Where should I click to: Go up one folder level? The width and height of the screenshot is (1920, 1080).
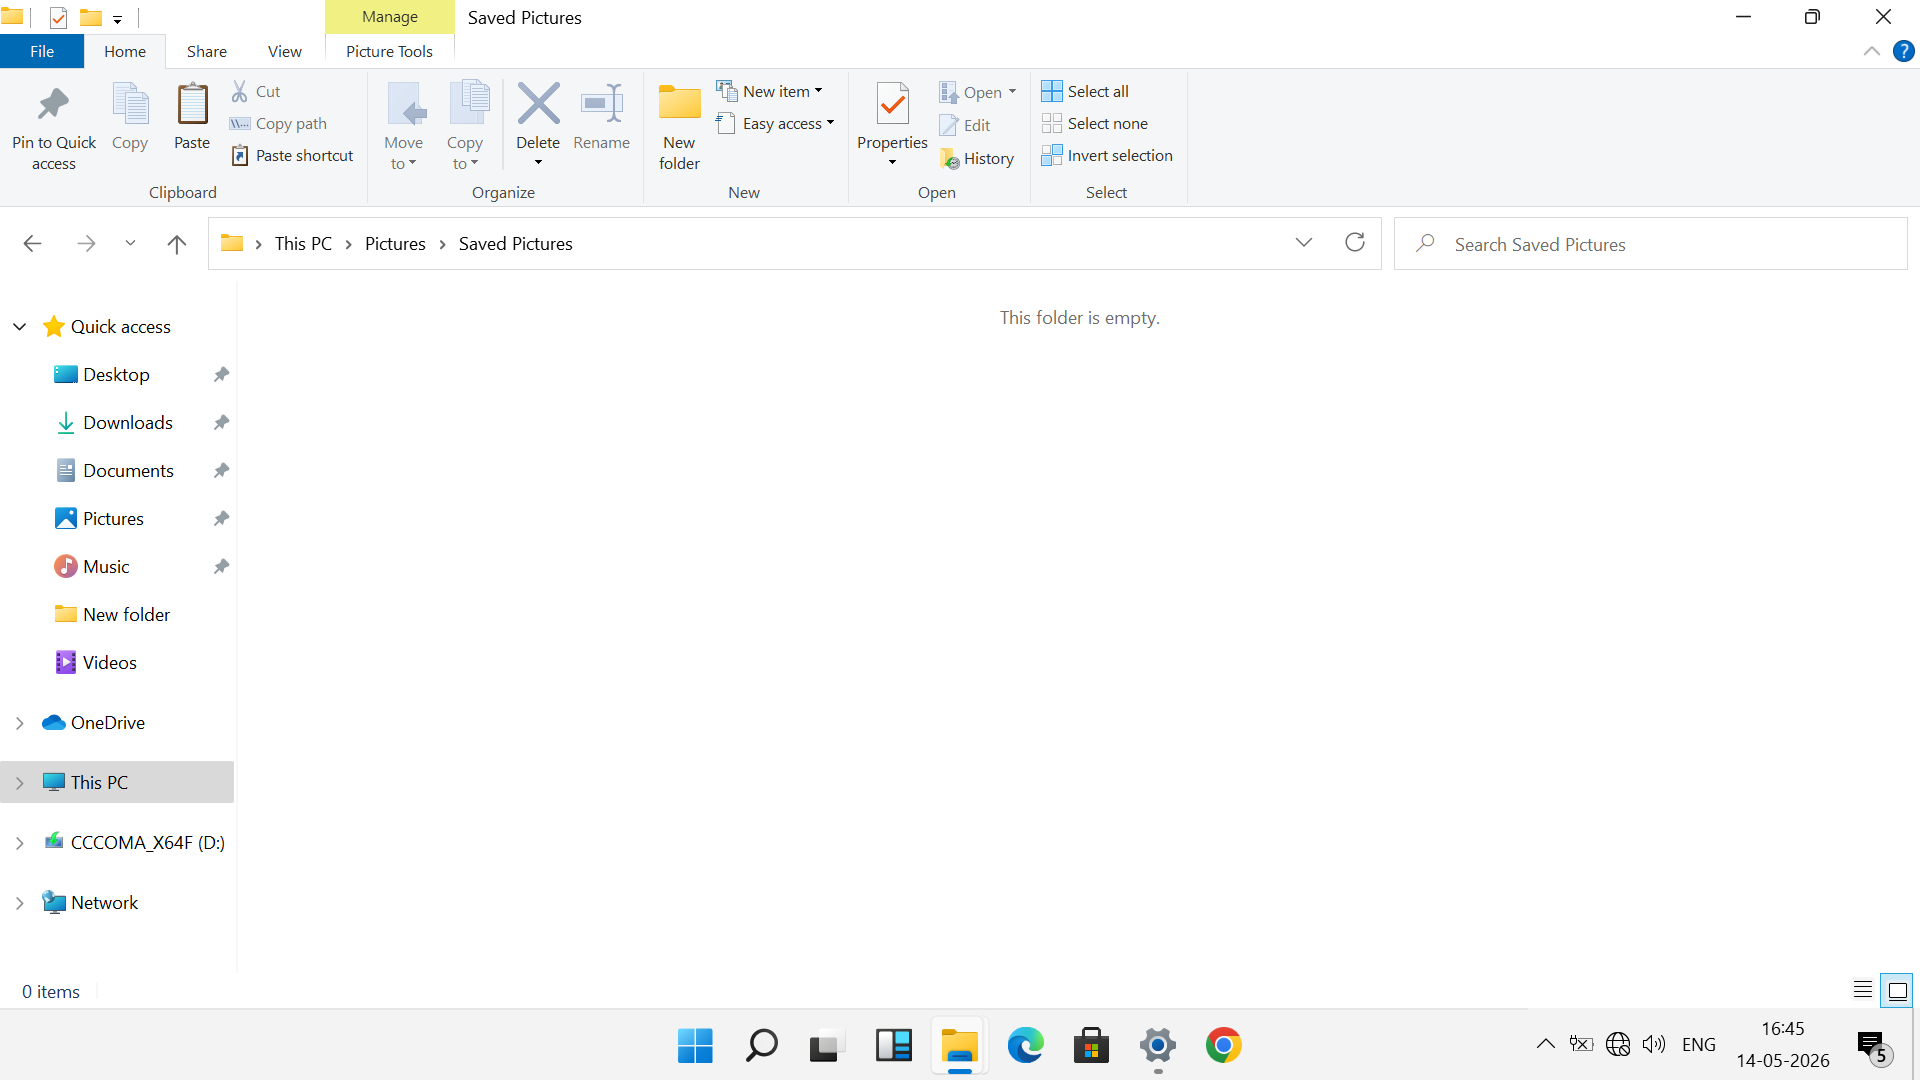[177, 244]
